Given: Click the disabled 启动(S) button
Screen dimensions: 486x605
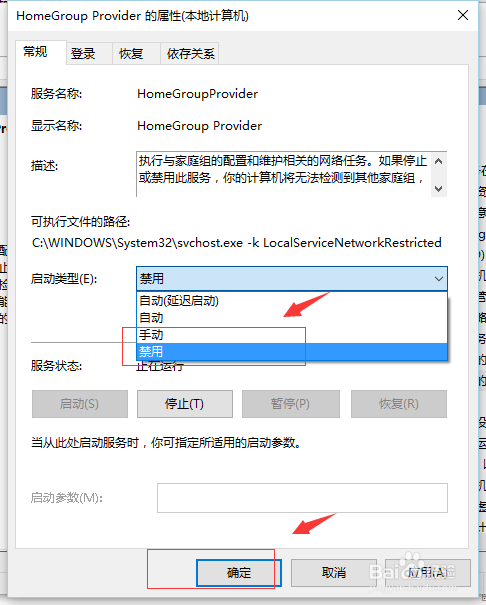Looking at the screenshot, I should [80, 404].
